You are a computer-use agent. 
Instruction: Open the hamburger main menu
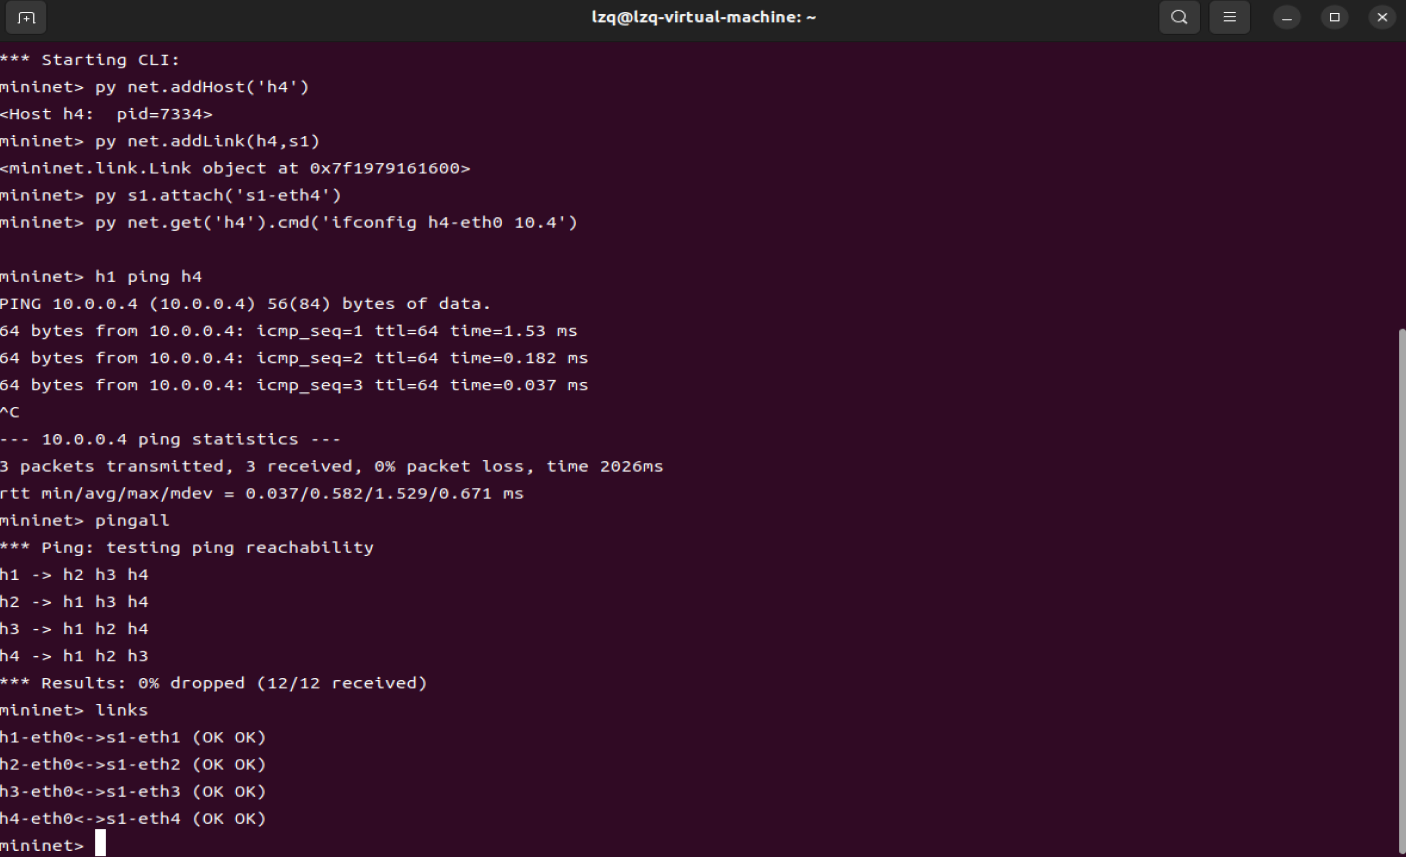click(x=1230, y=17)
